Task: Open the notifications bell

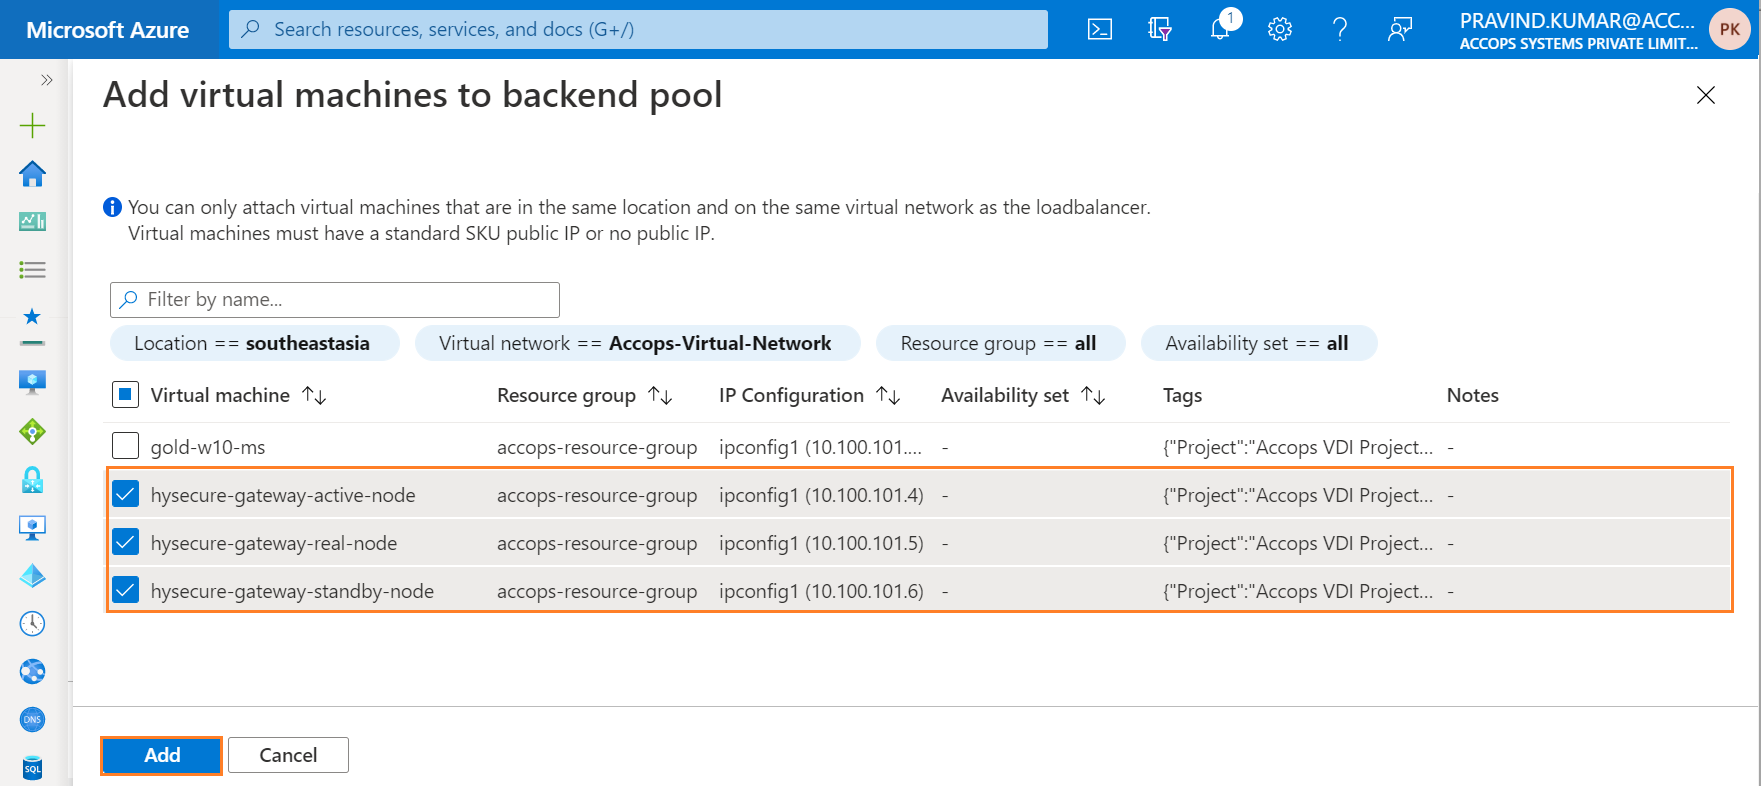Action: point(1220,29)
